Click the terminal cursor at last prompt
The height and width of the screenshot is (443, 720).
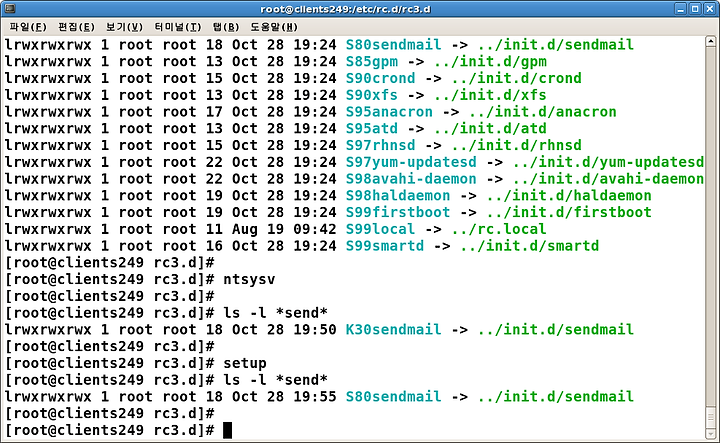(227, 430)
